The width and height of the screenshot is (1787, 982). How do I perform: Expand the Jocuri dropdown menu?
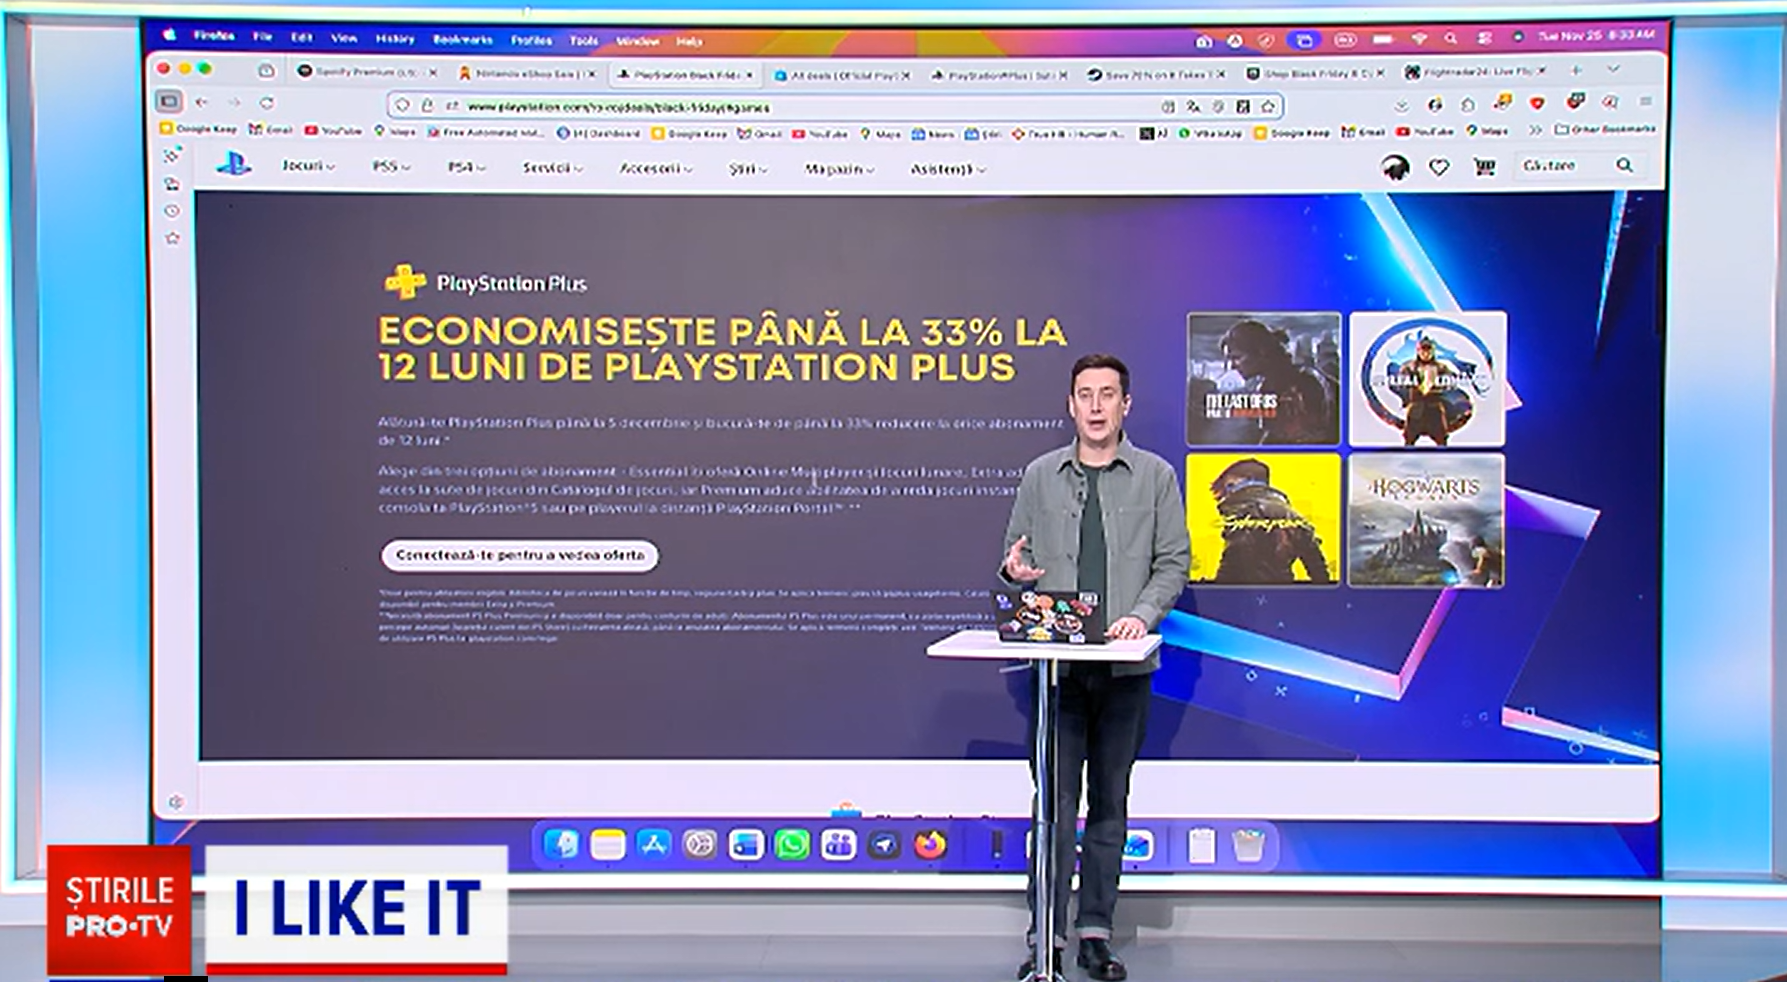[307, 166]
